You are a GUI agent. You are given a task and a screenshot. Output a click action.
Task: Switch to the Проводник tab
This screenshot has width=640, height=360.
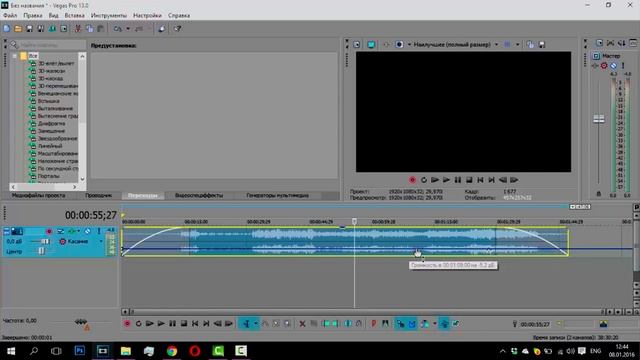(98, 196)
